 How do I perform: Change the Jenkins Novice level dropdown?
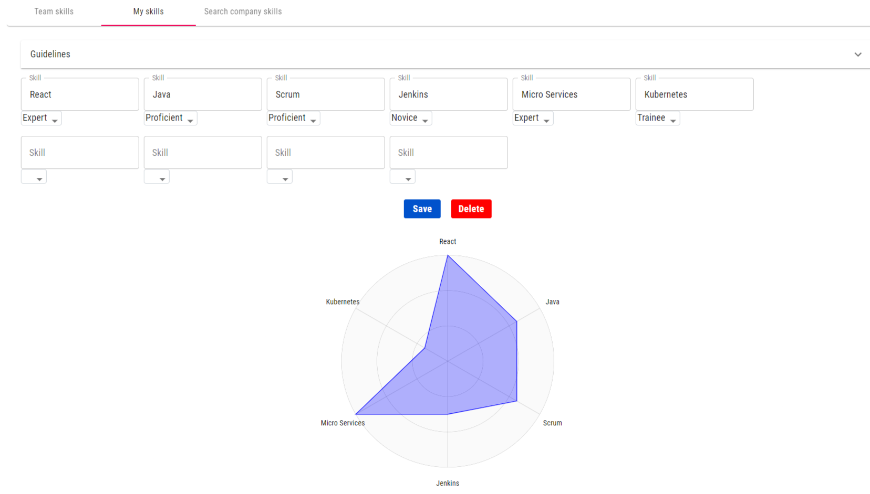click(x=411, y=119)
